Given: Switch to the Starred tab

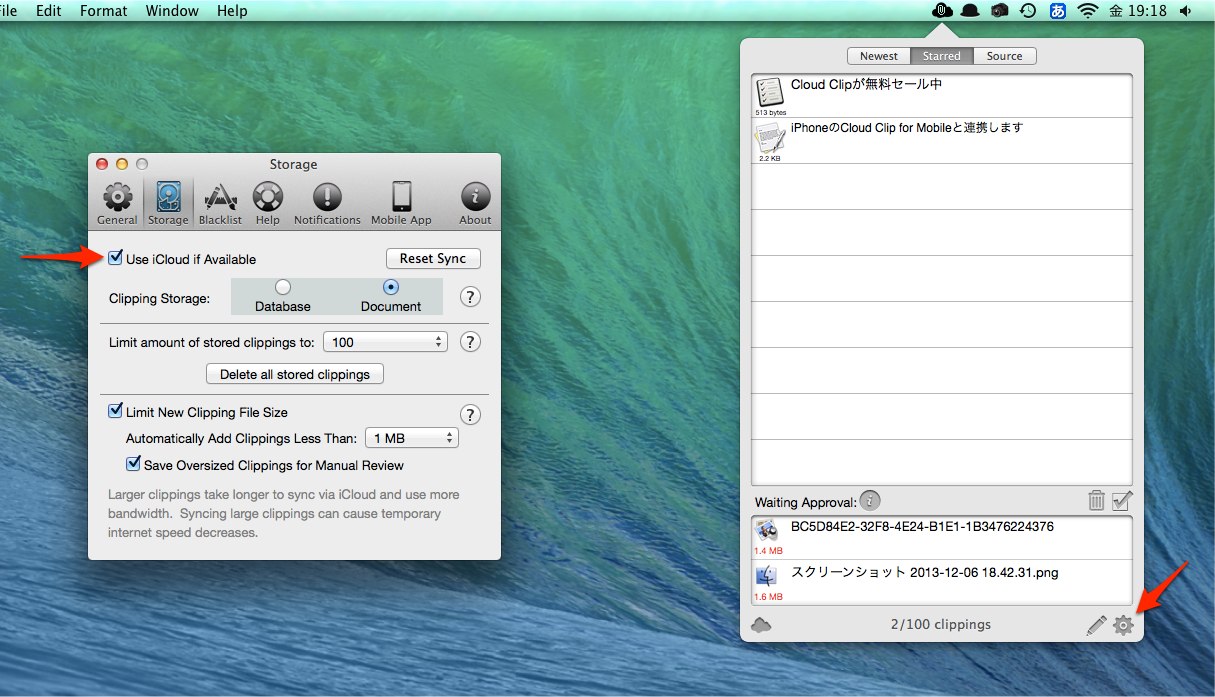Looking at the screenshot, I should [941, 56].
